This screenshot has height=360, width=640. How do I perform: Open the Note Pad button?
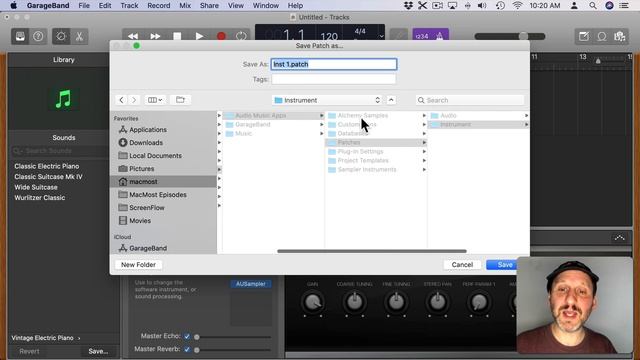coord(584,36)
